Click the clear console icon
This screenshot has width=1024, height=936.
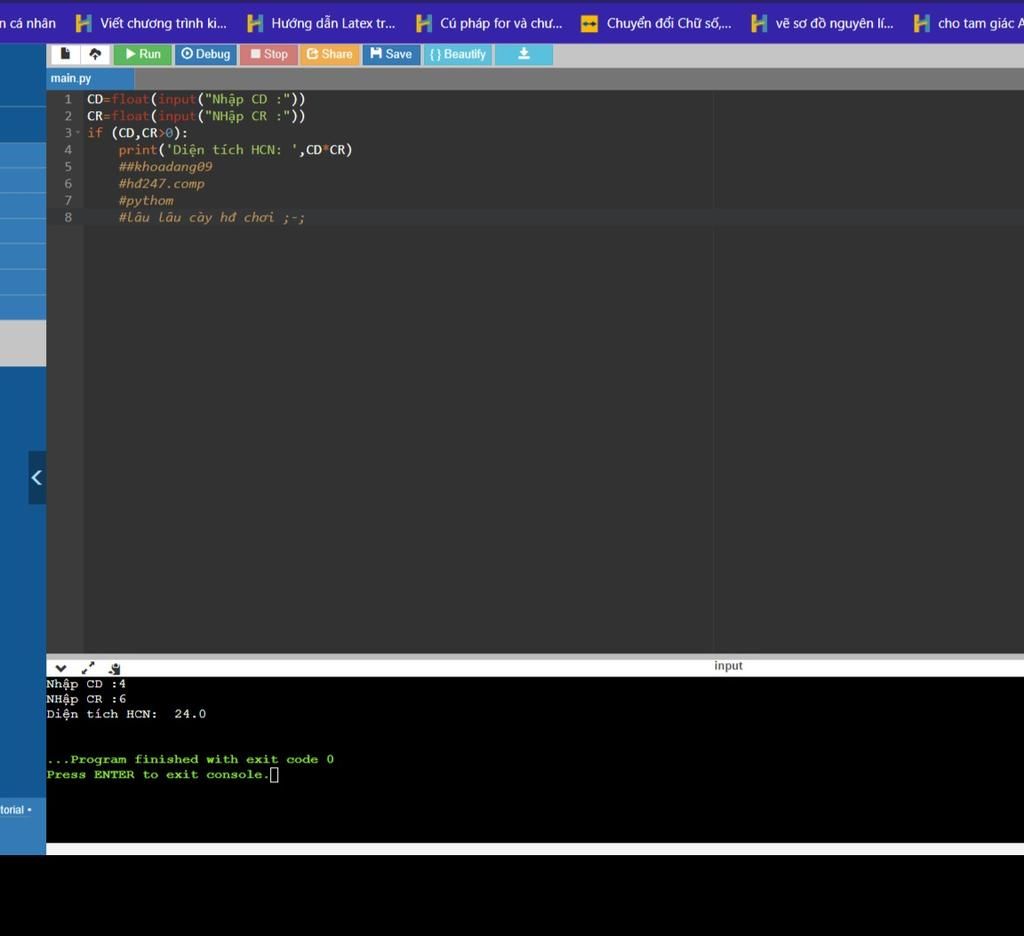click(114, 668)
